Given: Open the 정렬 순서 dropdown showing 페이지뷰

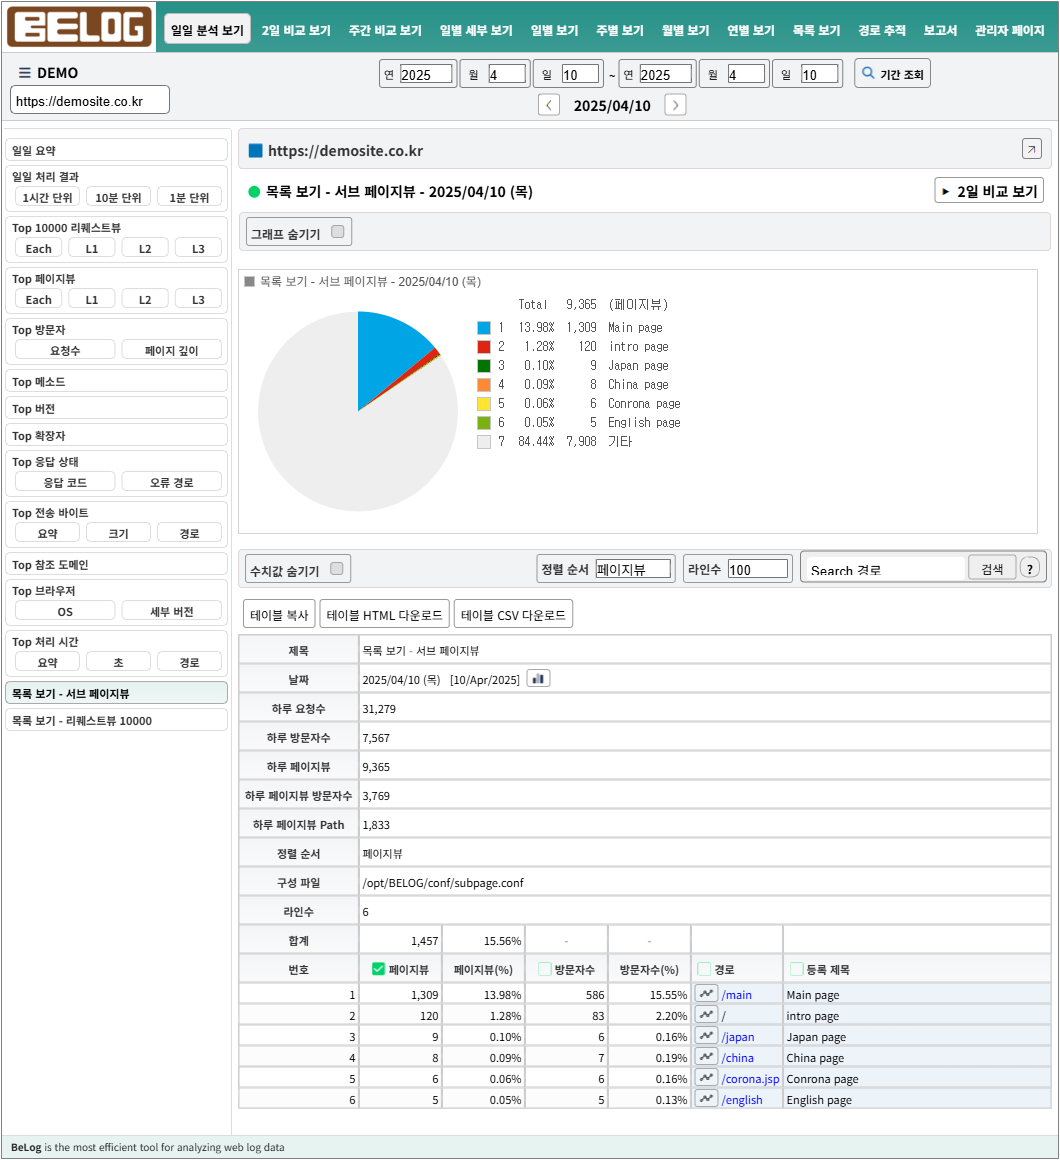Looking at the screenshot, I should [633, 569].
